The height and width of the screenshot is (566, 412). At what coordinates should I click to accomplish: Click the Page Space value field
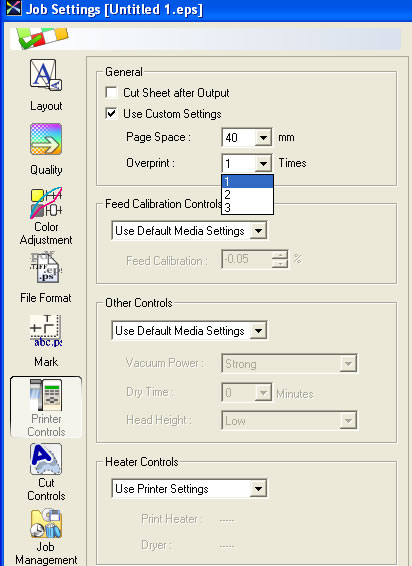[x=239, y=138]
